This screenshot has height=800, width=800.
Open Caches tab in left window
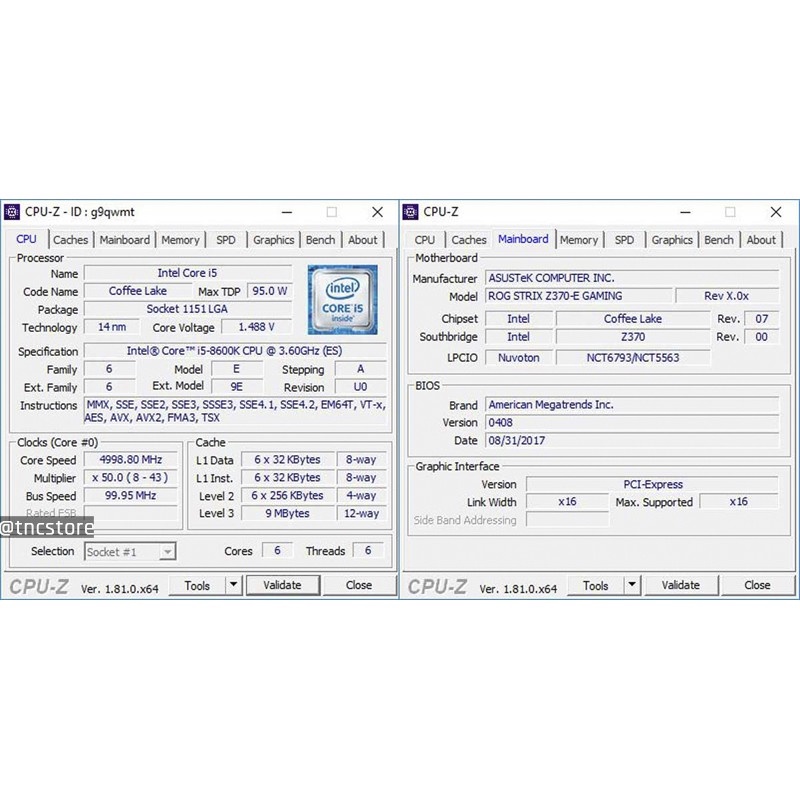70,240
